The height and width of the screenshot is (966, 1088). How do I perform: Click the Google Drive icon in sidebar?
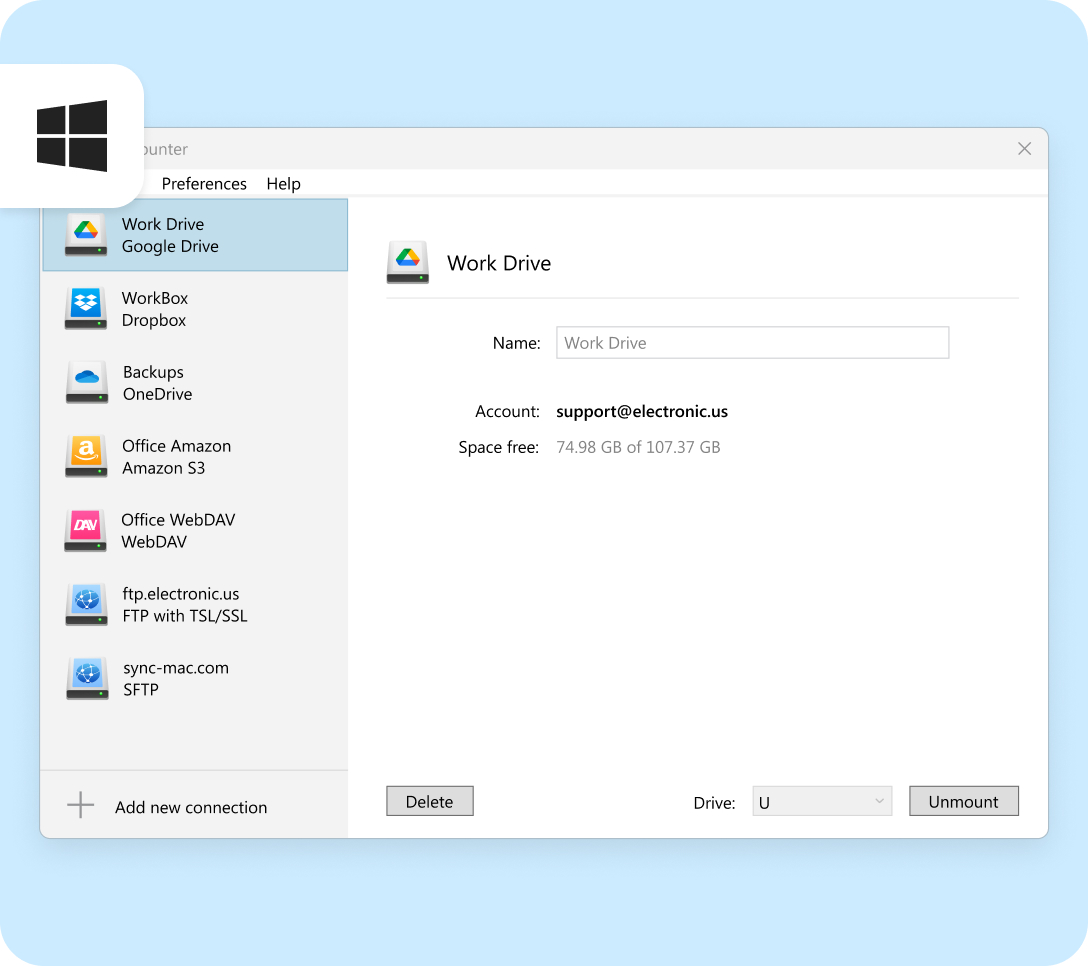tap(86, 235)
